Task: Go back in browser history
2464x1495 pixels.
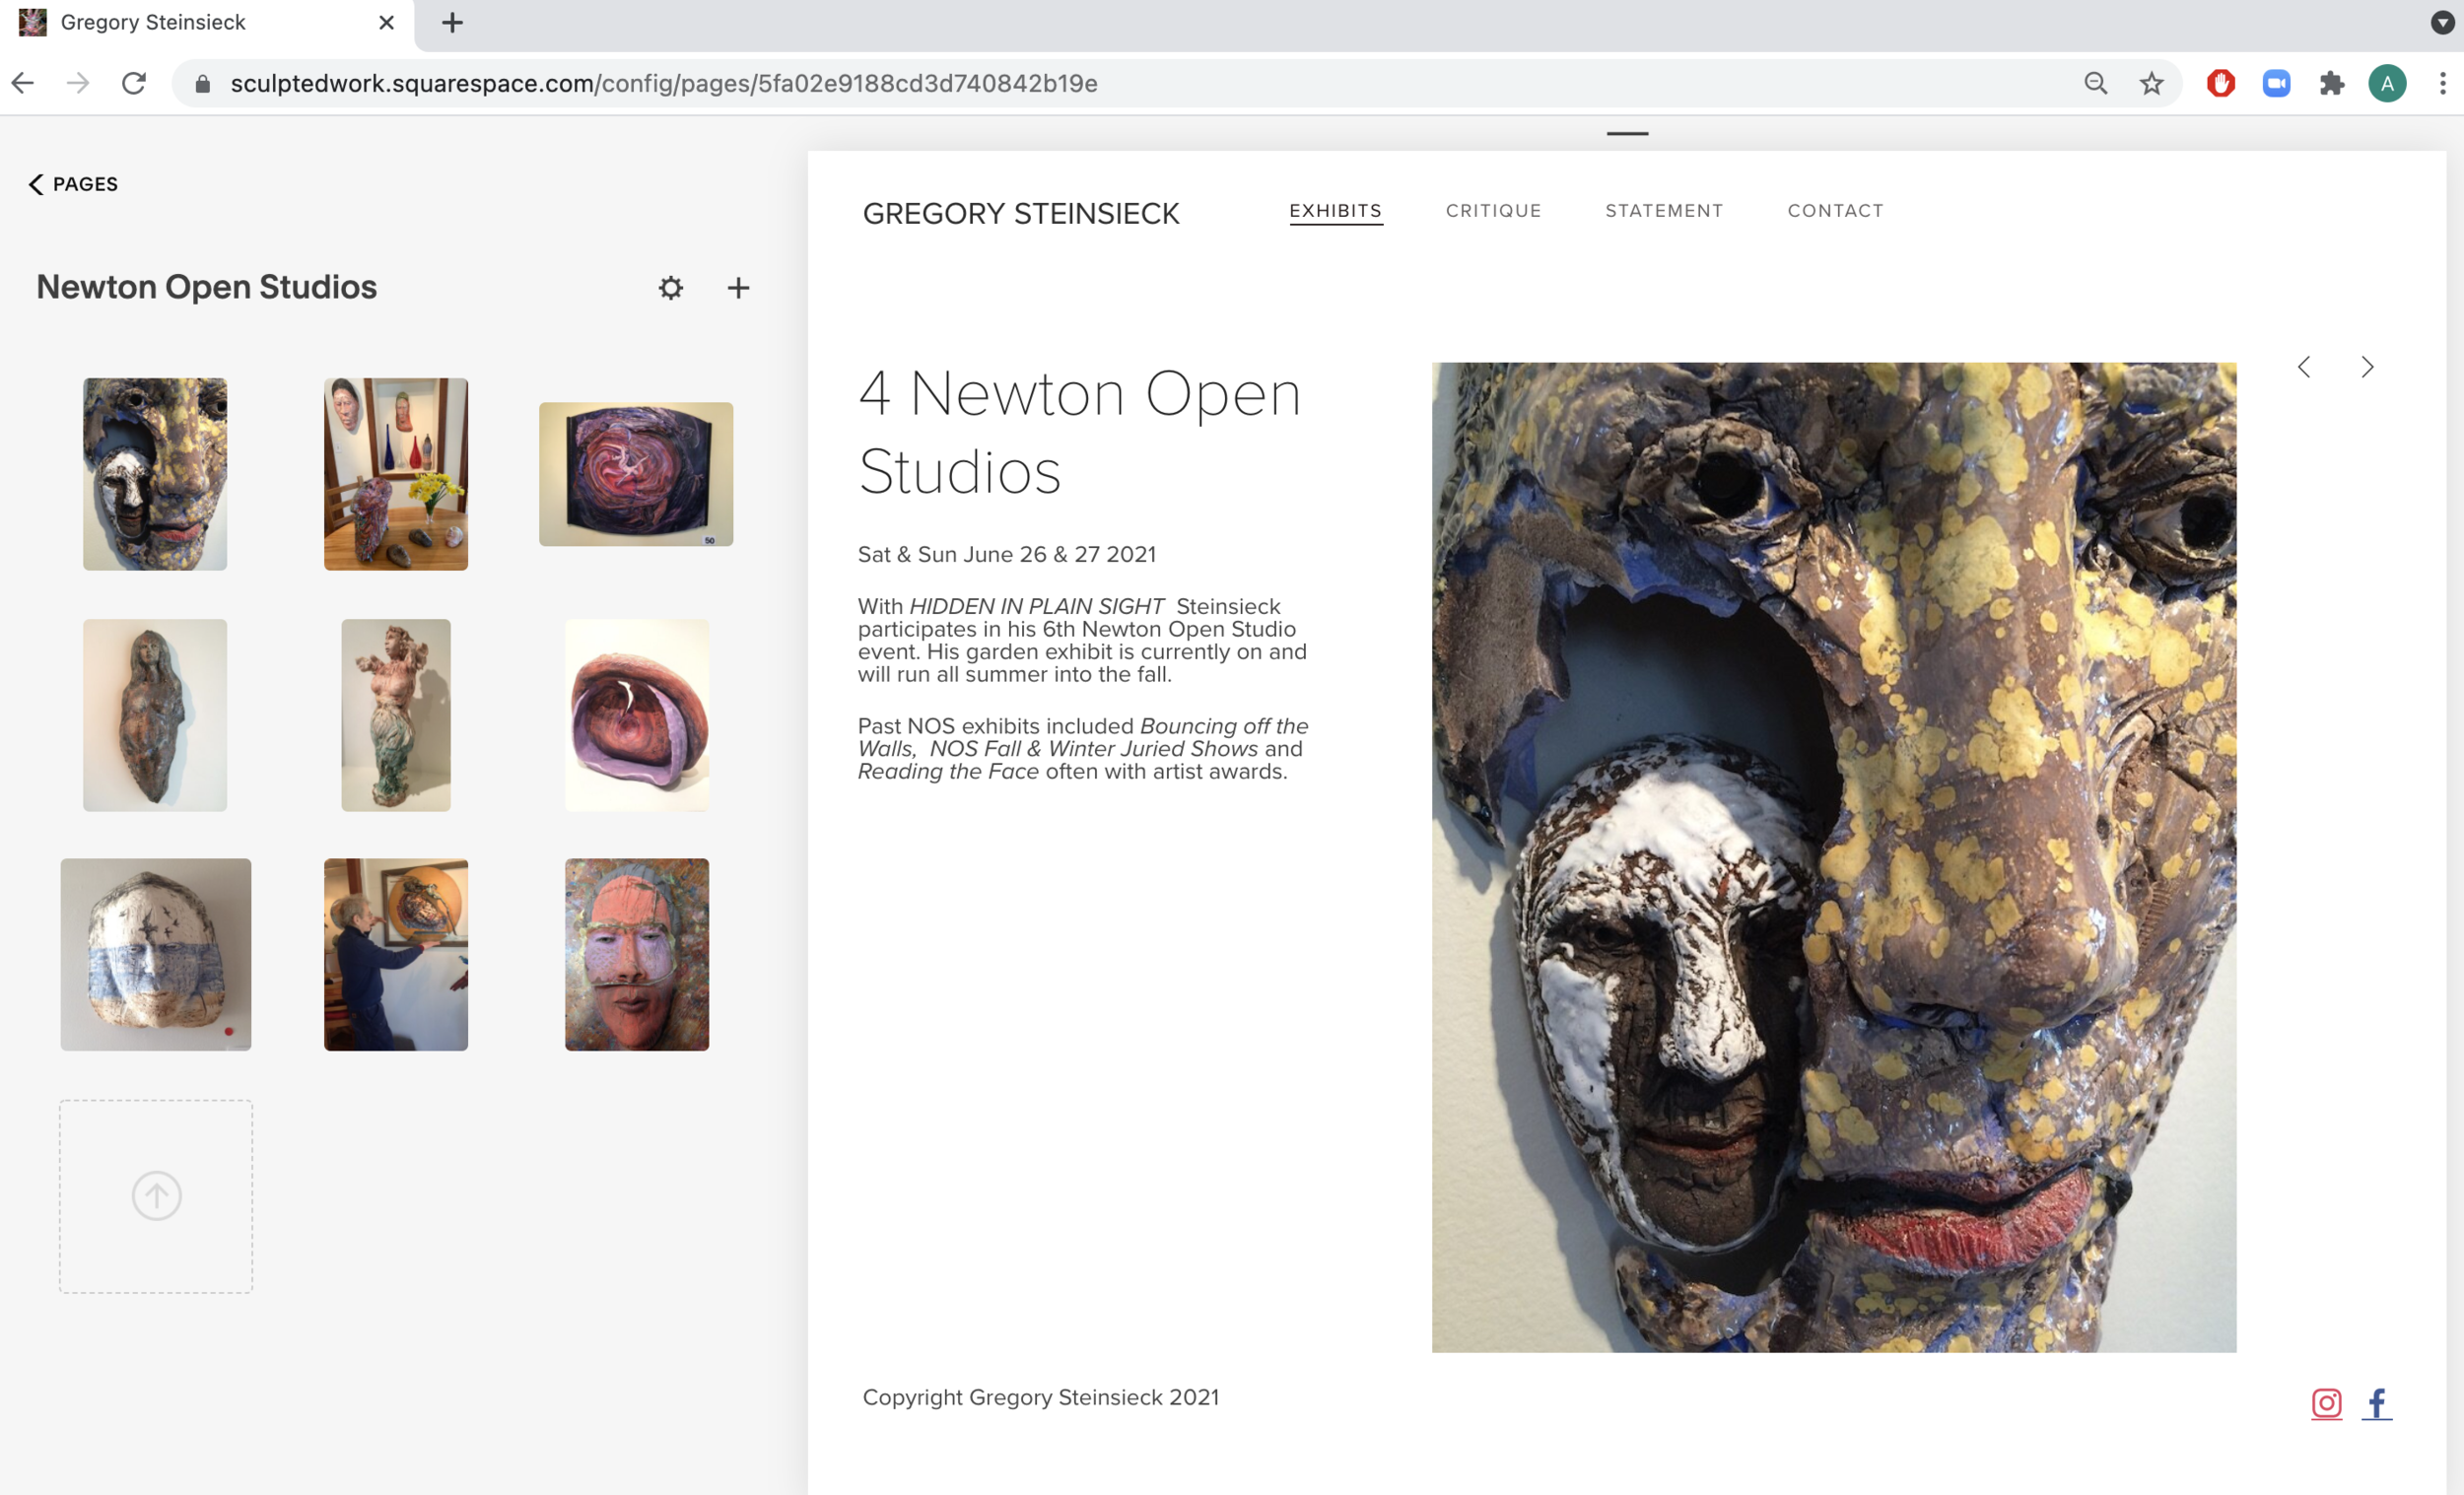Action: 23,83
